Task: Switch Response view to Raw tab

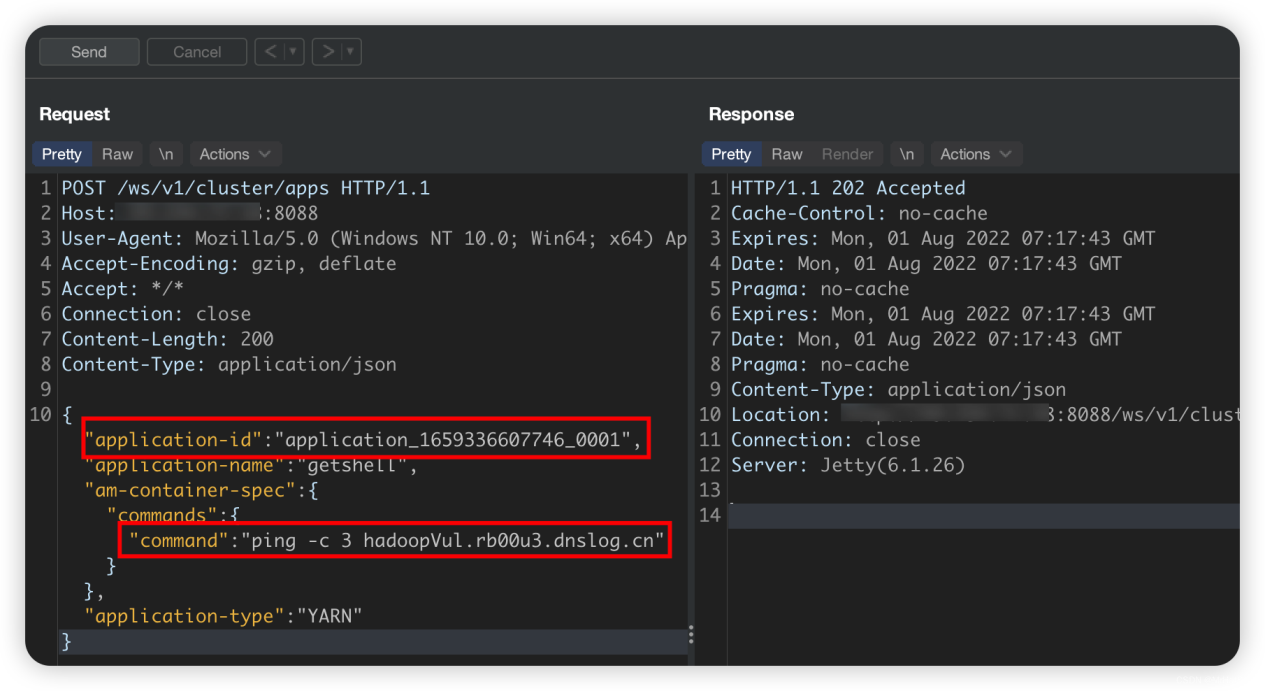Action: pos(786,154)
